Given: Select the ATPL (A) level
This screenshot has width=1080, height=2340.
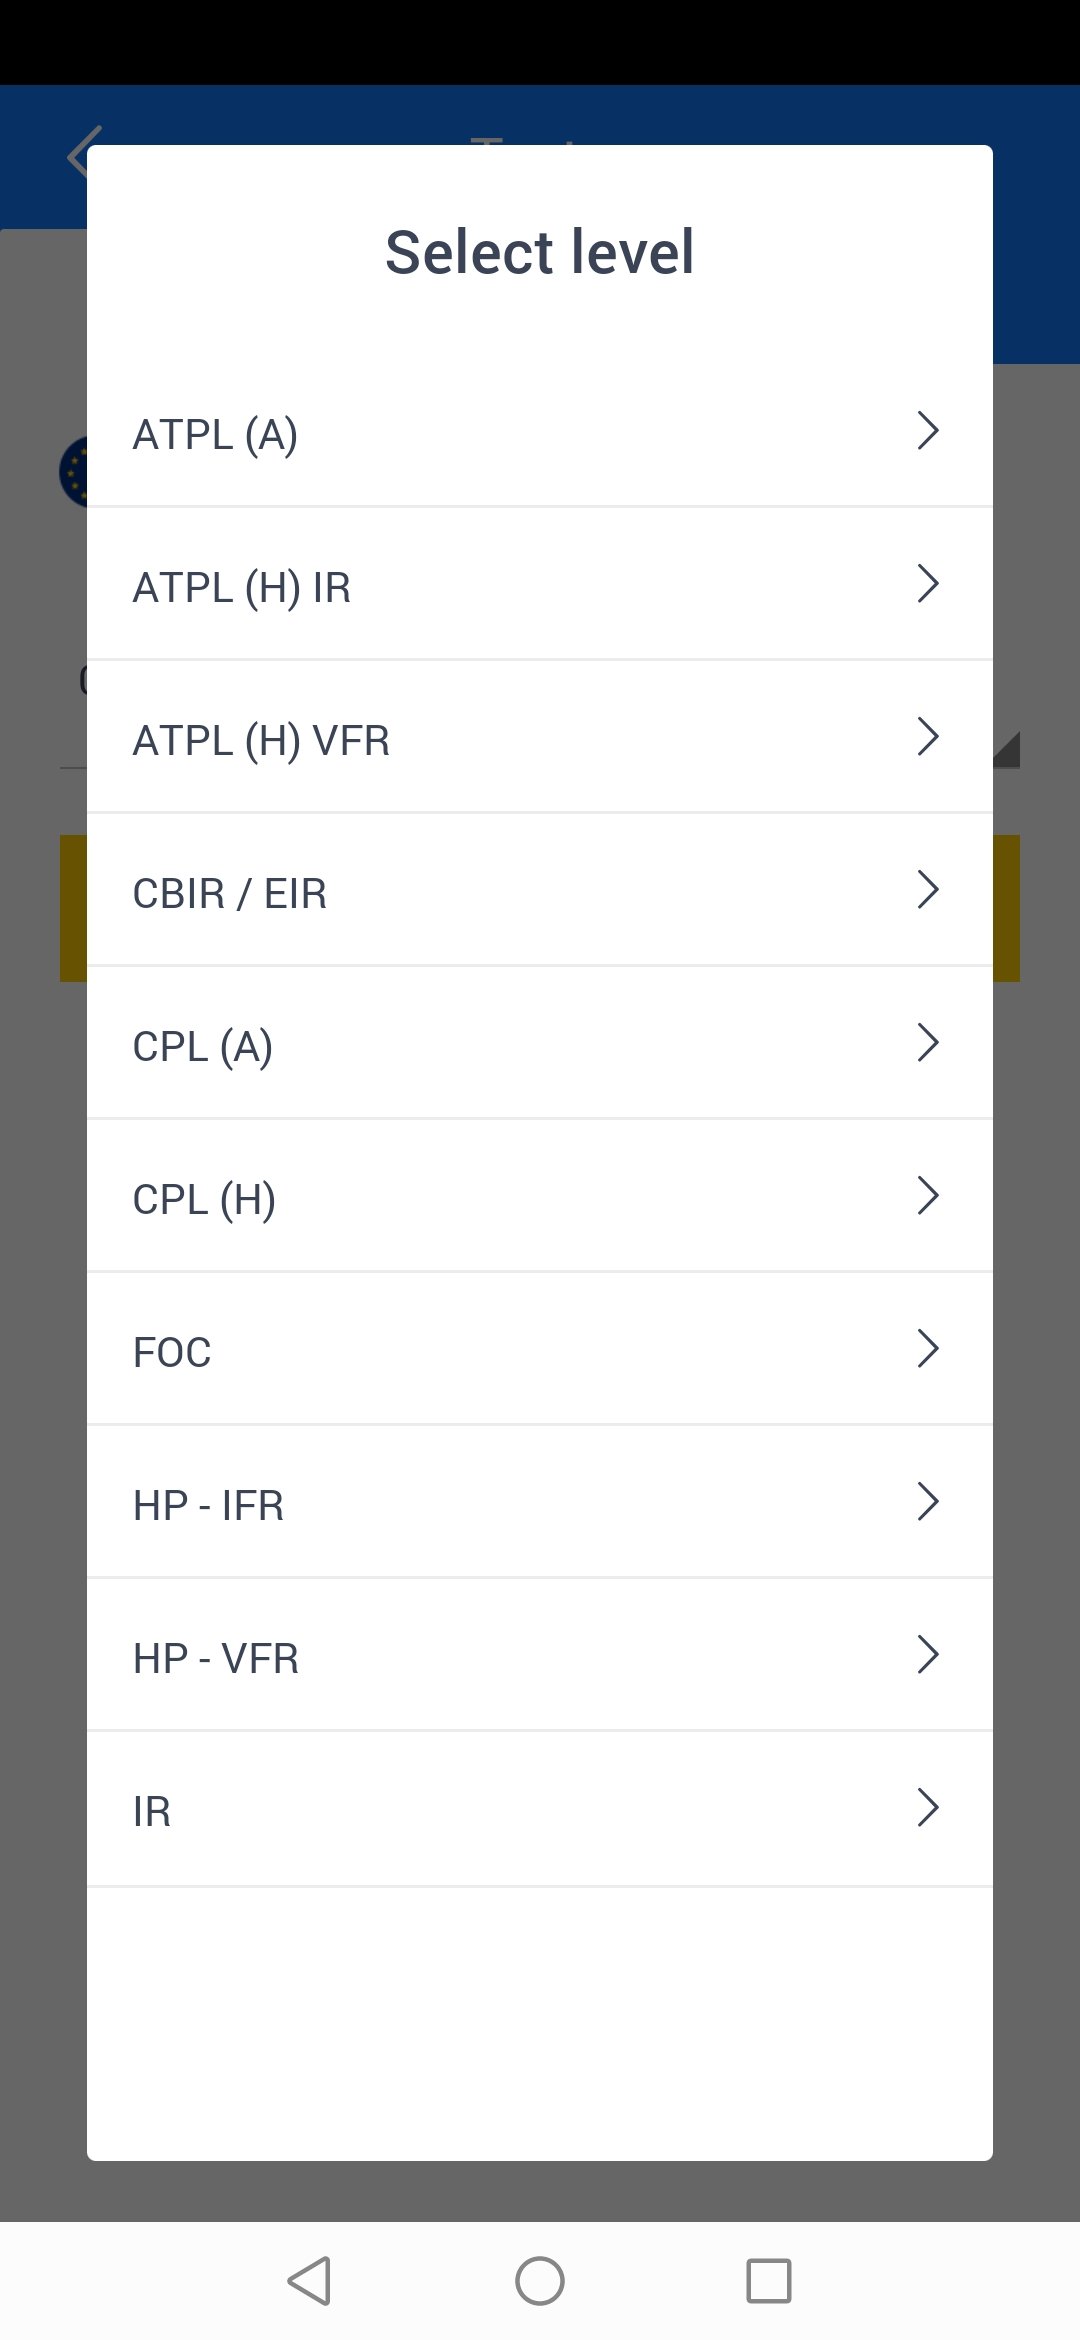Looking at the screenshot, I should coord(216,435).
